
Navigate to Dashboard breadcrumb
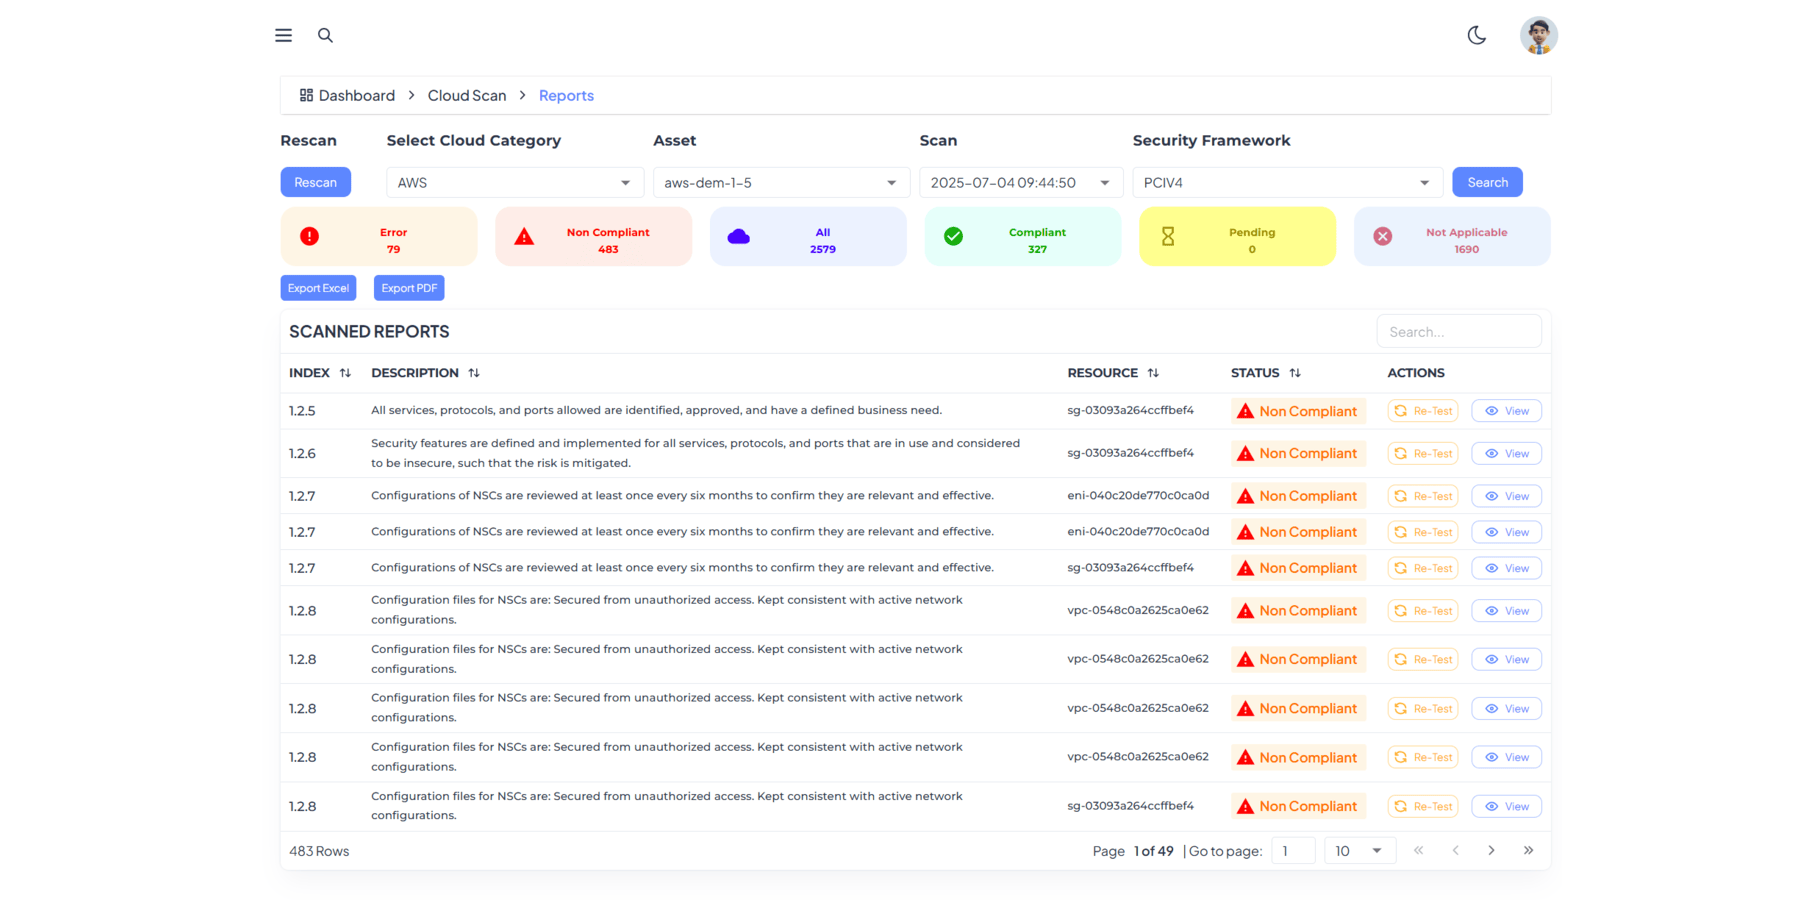pyautogui.click(x=356, y=95)
